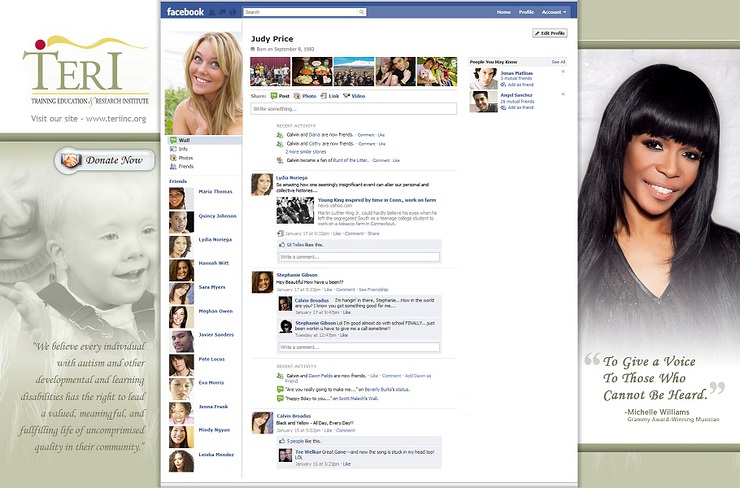Open friend Maria Thomas

tap(215, 192)
